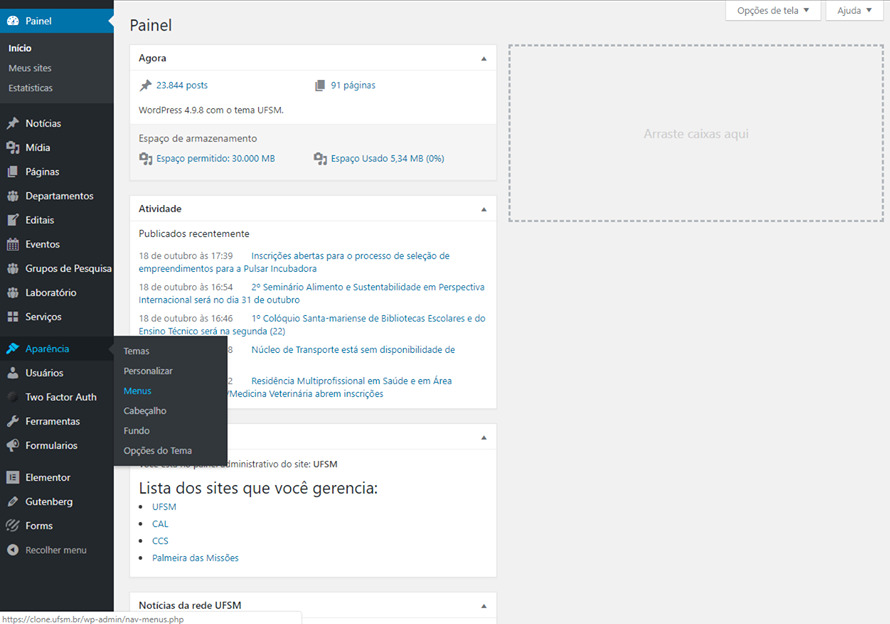This screenshot has width=890, height=624.
Task: Click the Eventos calendar icon
Action: pos(13,245)
